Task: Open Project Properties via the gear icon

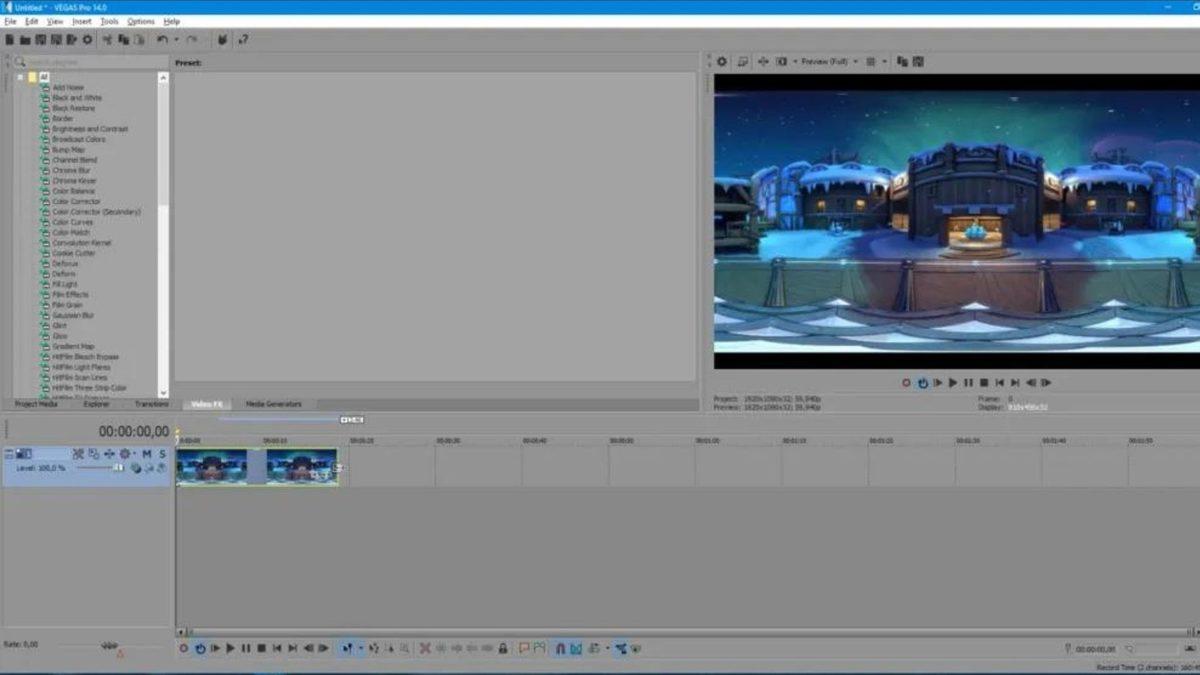Action: click(88, 40)
